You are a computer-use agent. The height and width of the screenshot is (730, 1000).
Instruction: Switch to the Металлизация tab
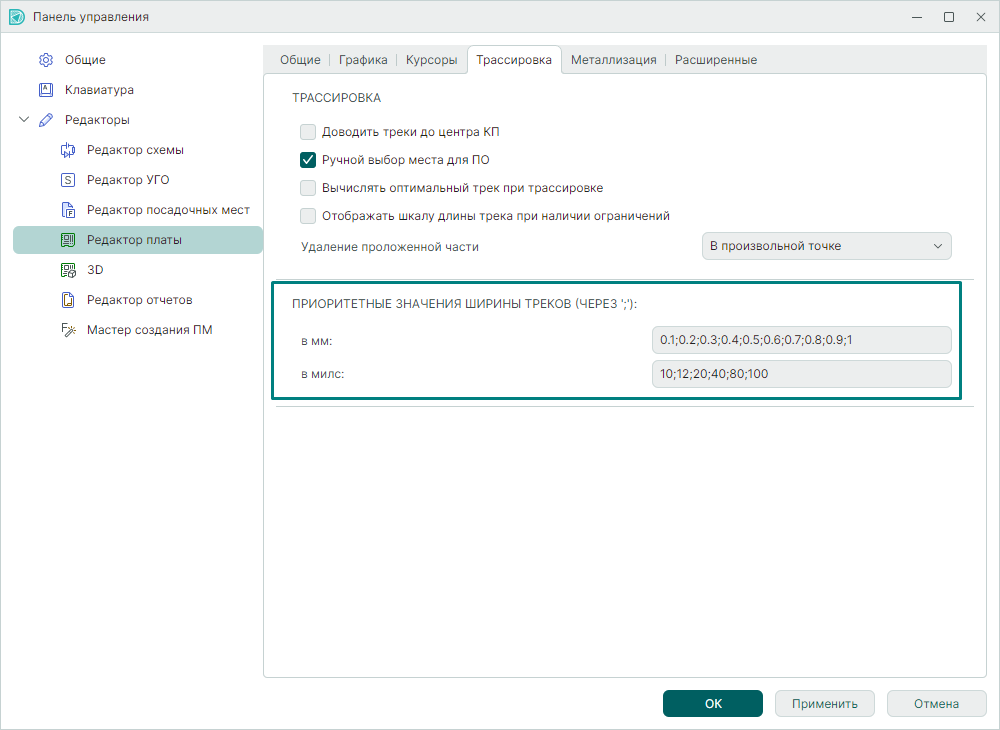click(x=613, y=60)
